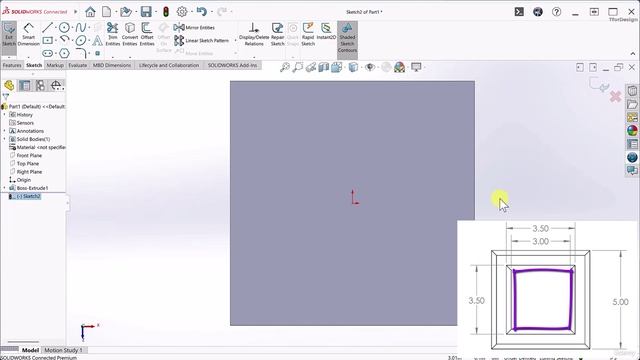Viewport: 640px width, 360px height.
Task: Open dropdown arrow beside Circle tool
Action: 72,27
